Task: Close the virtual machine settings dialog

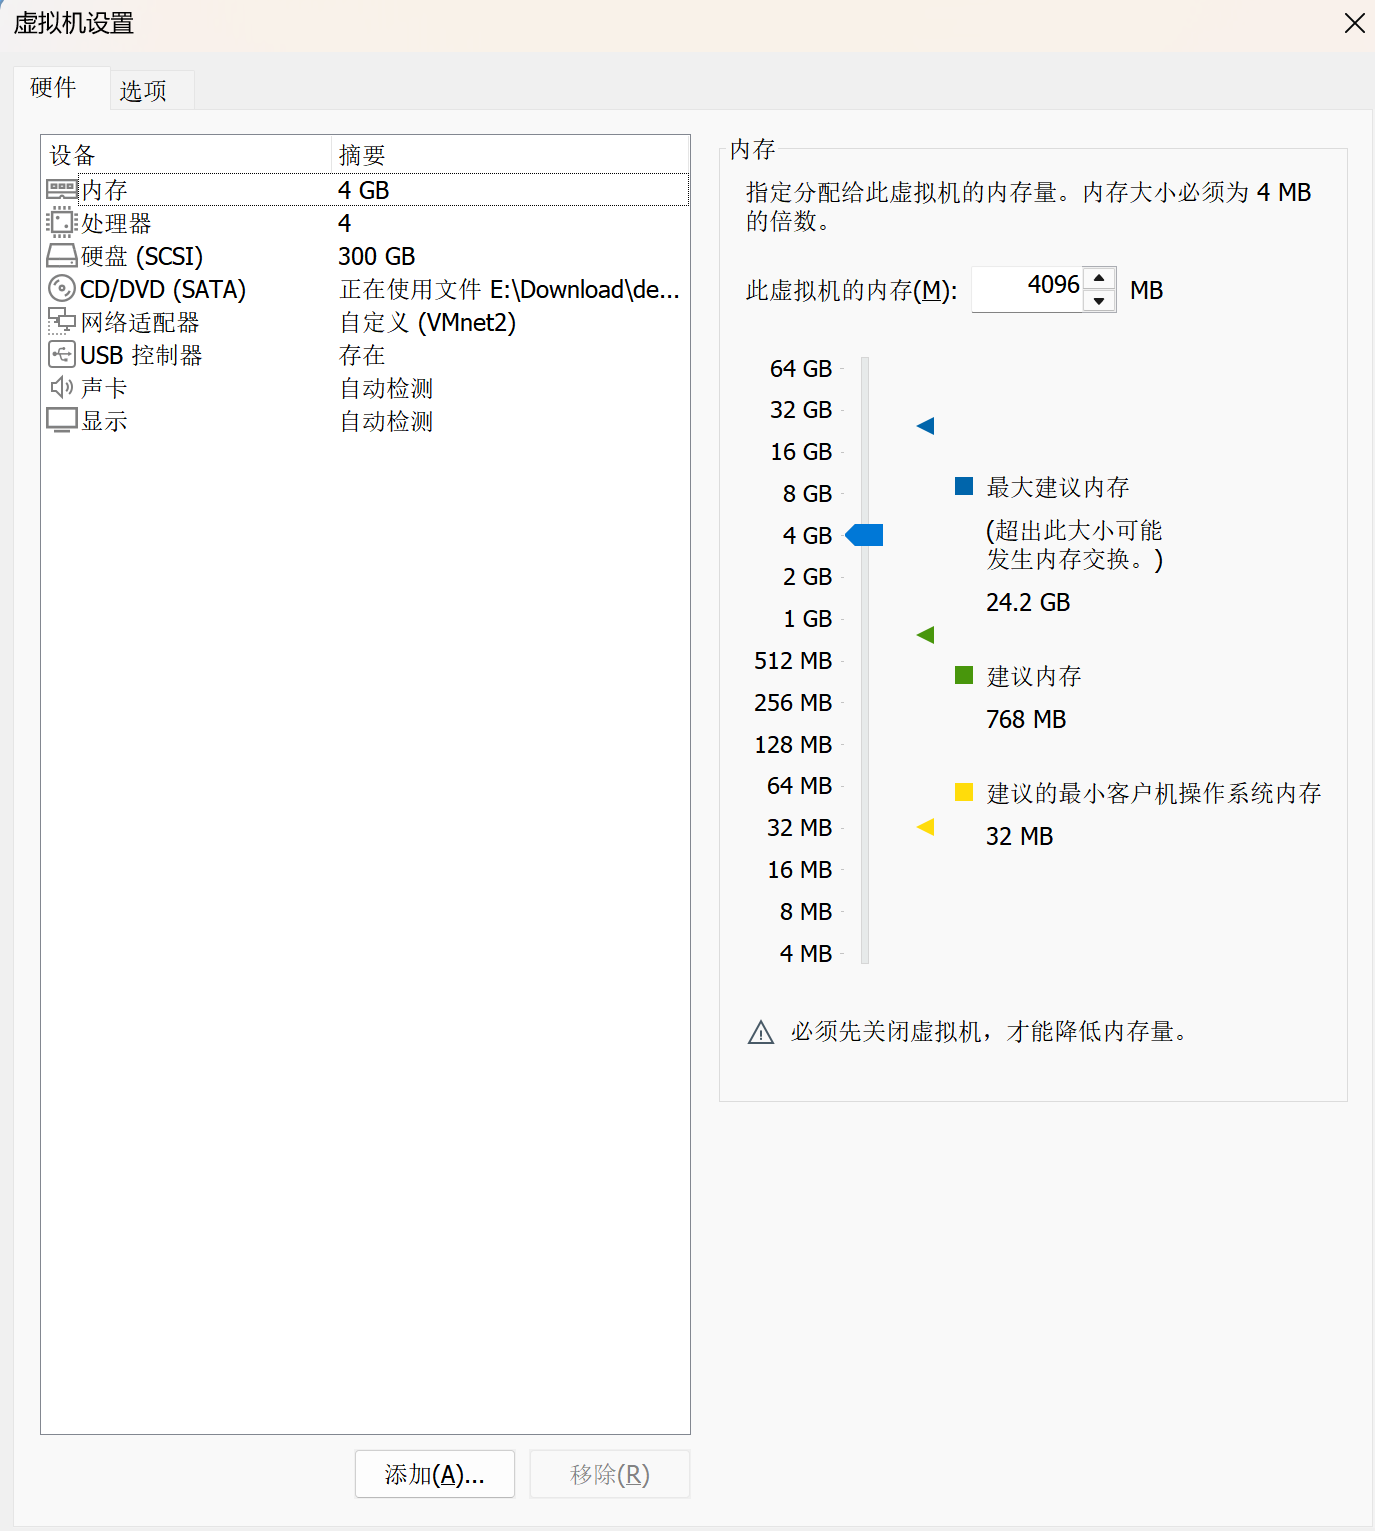Action: 1355,23
